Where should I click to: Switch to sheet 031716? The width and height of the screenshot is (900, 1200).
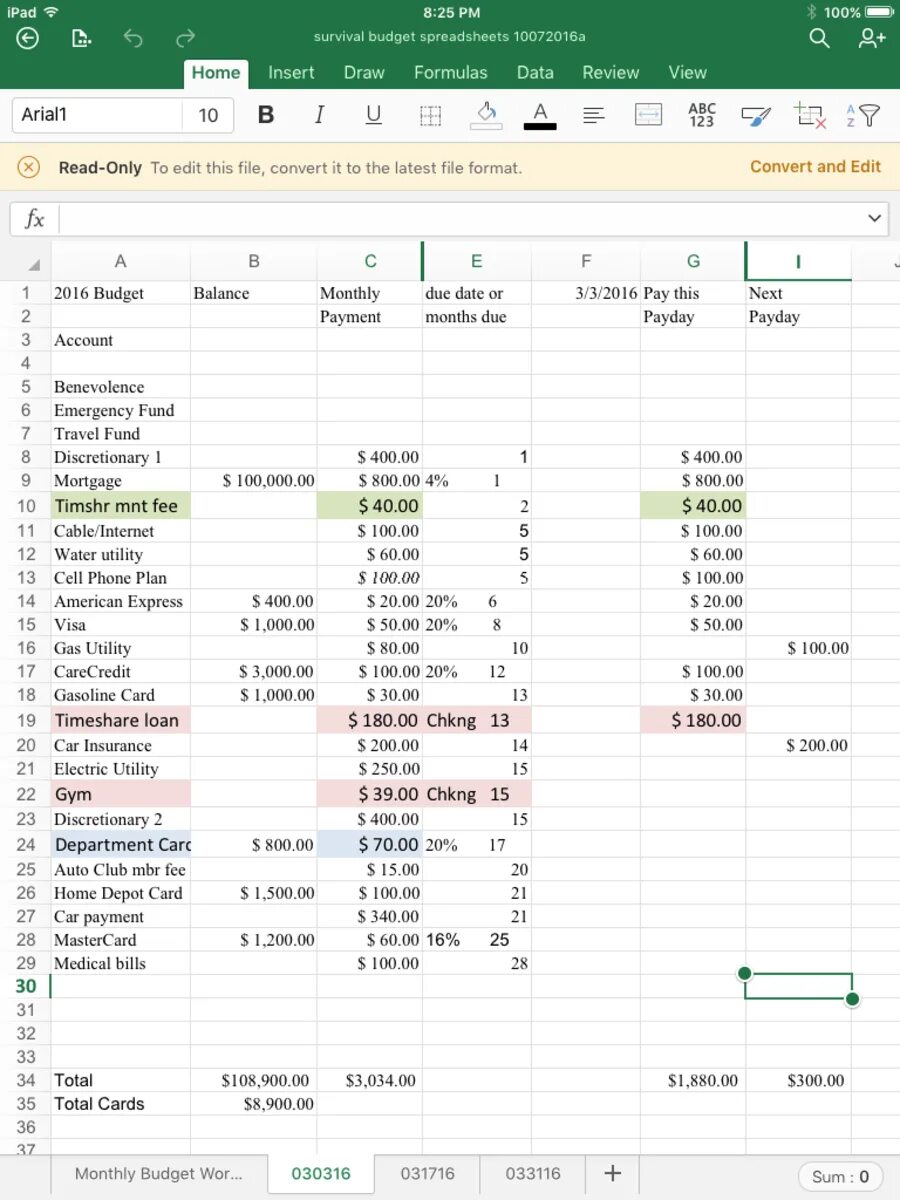point(427,1174)
